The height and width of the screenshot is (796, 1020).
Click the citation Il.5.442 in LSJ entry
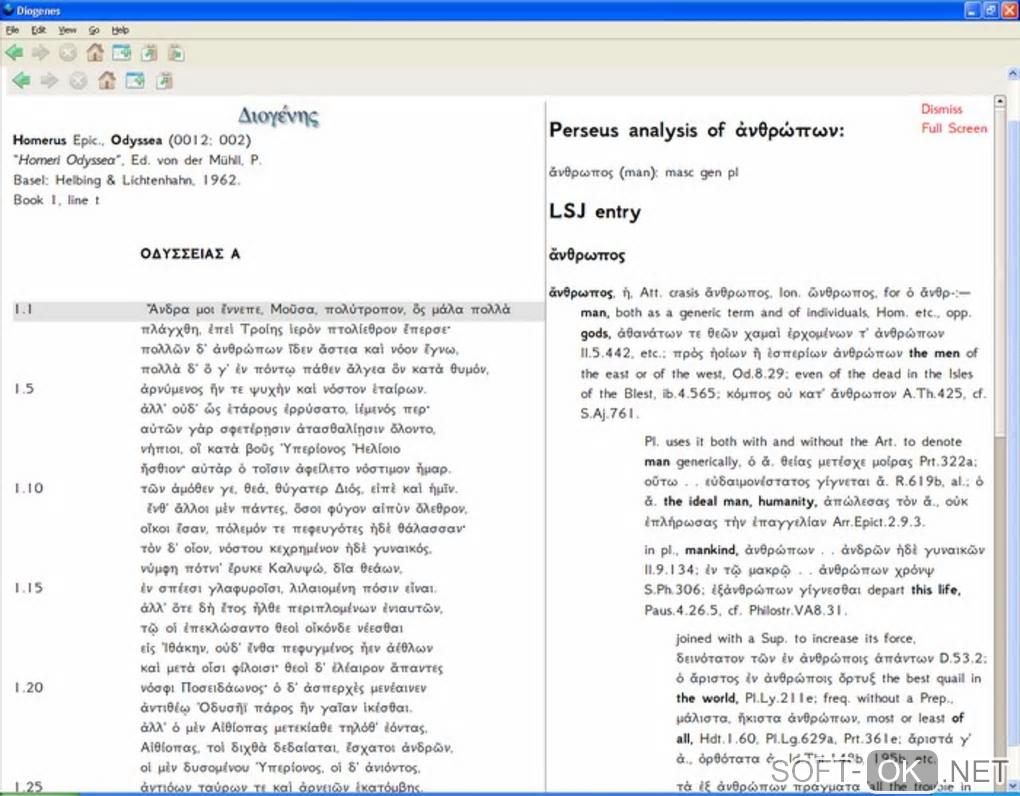pos(606,353)
